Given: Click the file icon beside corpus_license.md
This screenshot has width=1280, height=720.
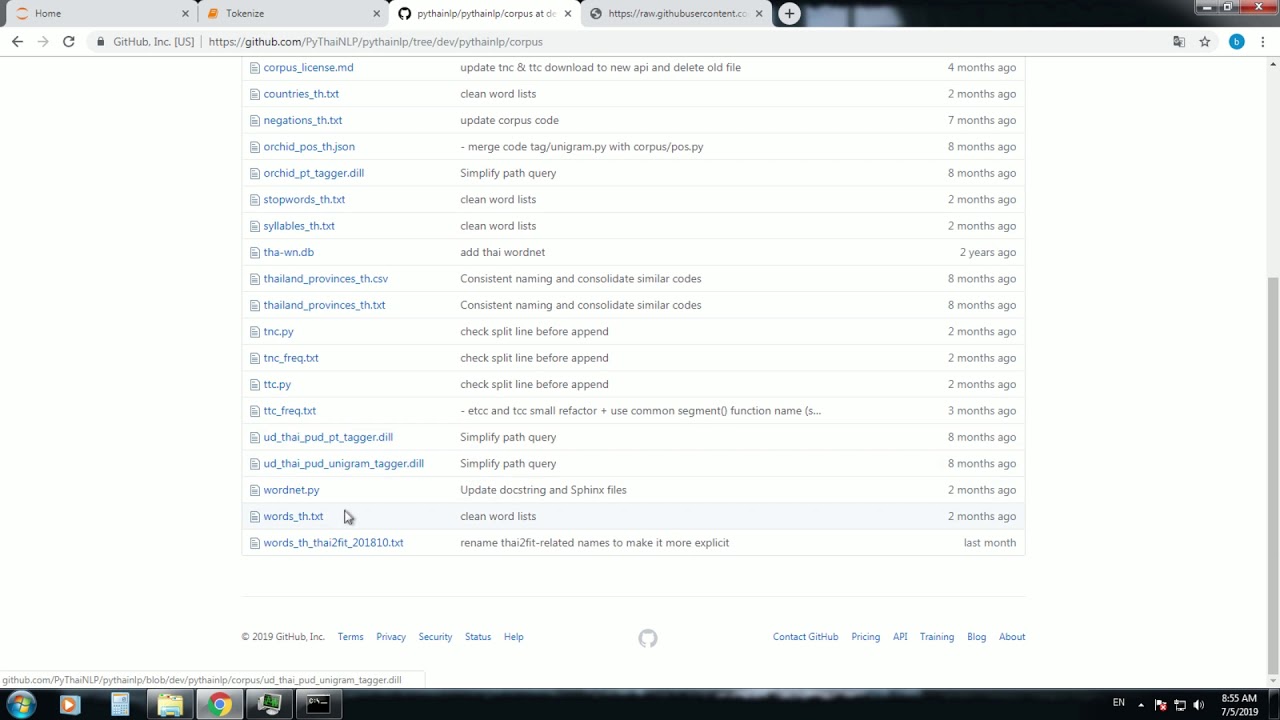Looking at the screenshot, I should 254,67.
